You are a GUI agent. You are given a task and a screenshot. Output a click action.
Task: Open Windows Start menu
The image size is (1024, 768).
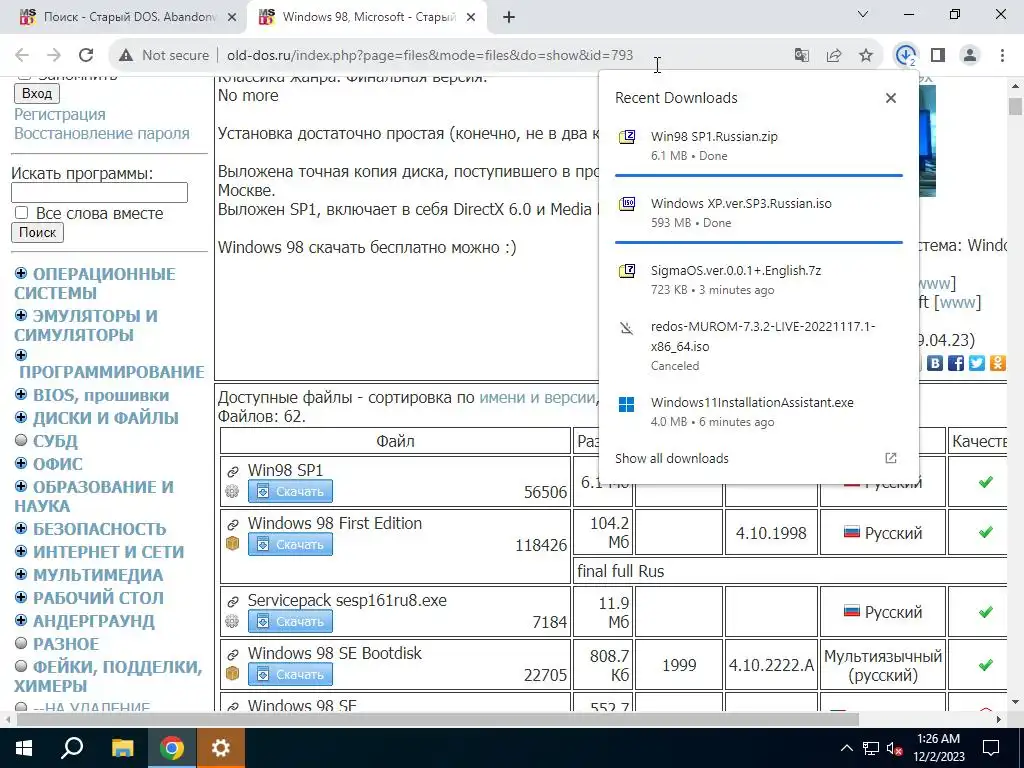[x=24, y=748]
